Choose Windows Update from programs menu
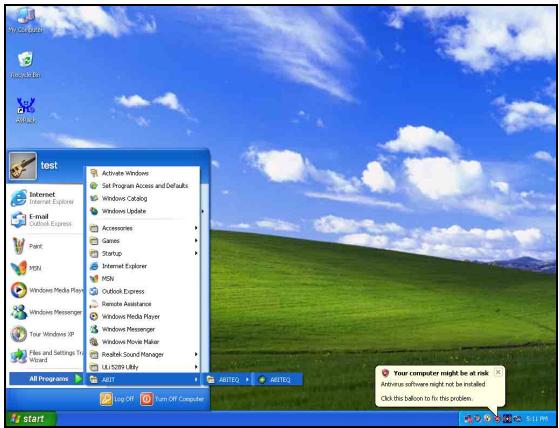The width and height of the screenshot is (559, 428). [143, 211]
